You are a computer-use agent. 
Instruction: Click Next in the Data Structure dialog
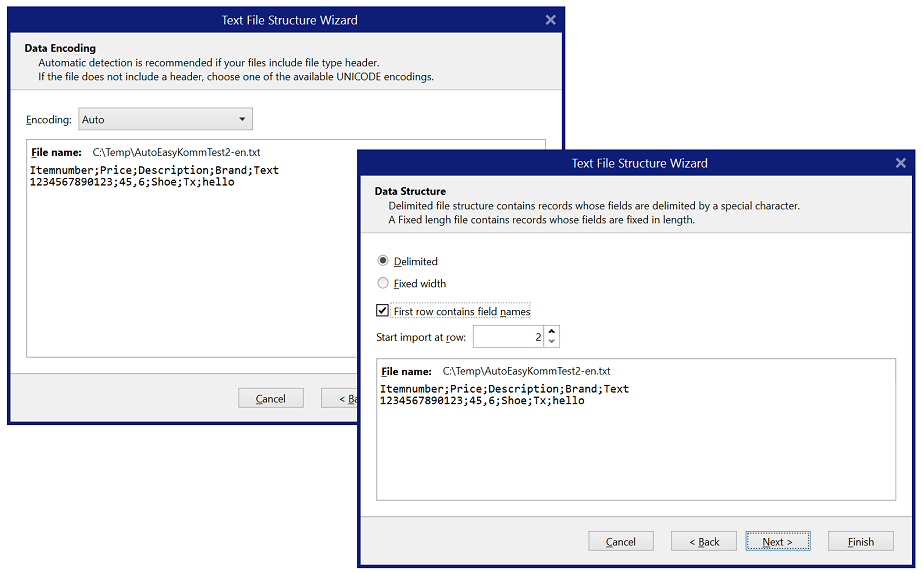click(x=777, y=541)
